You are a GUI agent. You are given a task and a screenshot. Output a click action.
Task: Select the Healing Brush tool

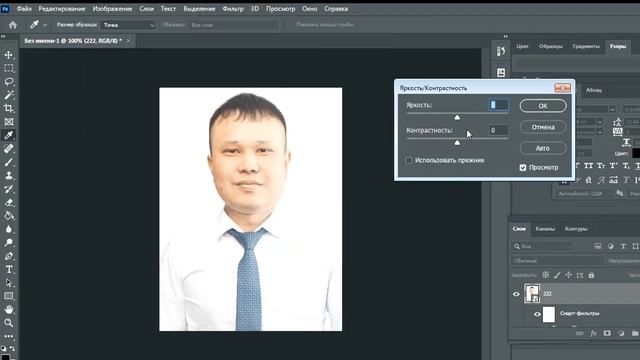[9, 149]
